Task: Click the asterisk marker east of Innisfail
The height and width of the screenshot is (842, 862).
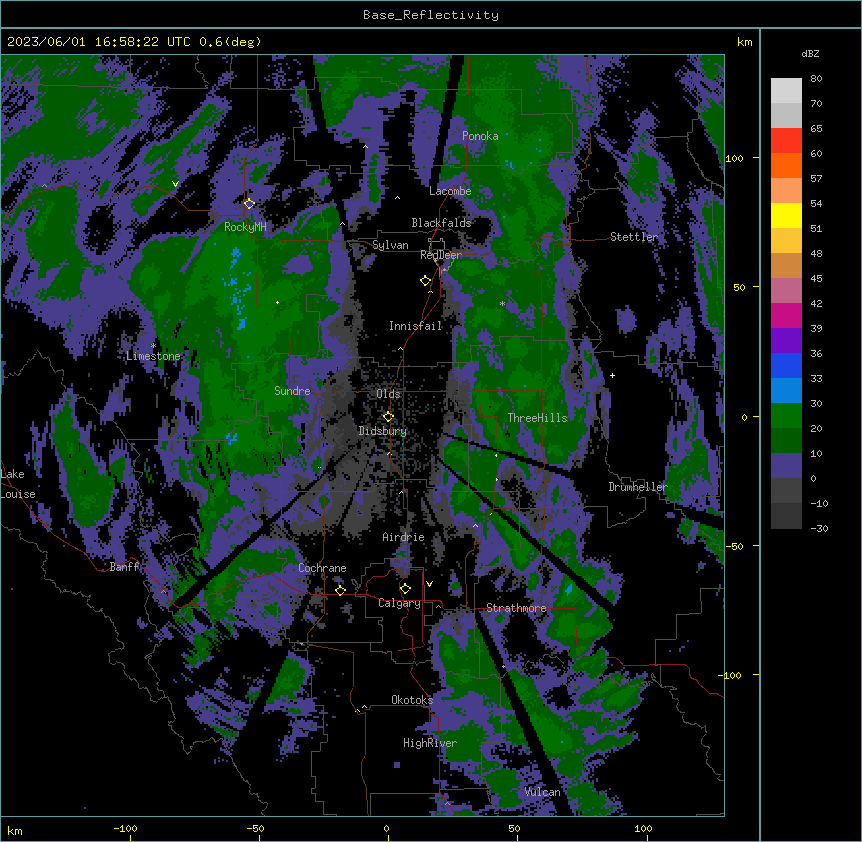Action: click(502, 303)
